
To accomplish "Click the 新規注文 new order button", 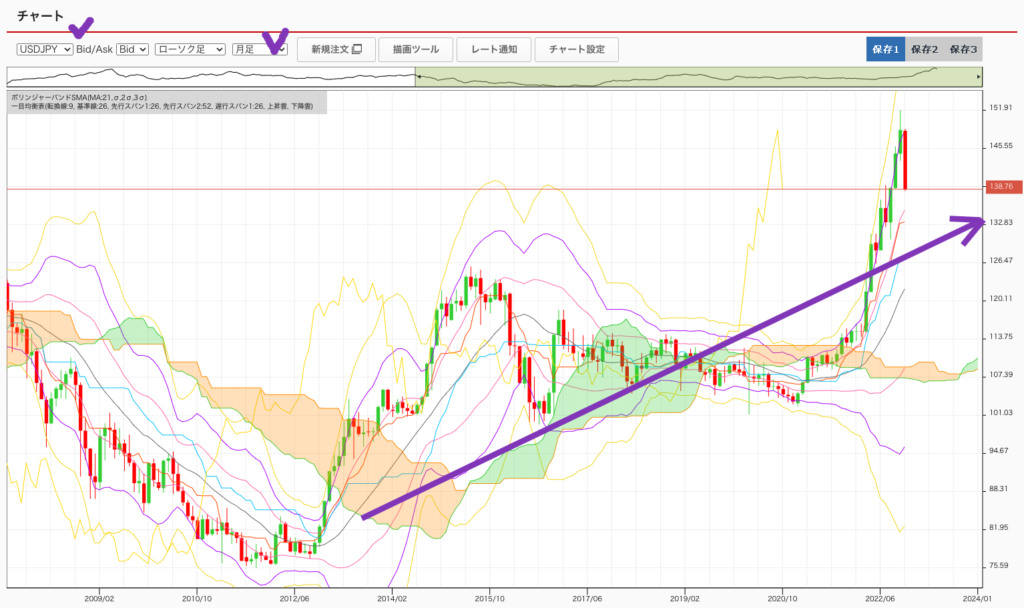I will [x=336, y=49].
